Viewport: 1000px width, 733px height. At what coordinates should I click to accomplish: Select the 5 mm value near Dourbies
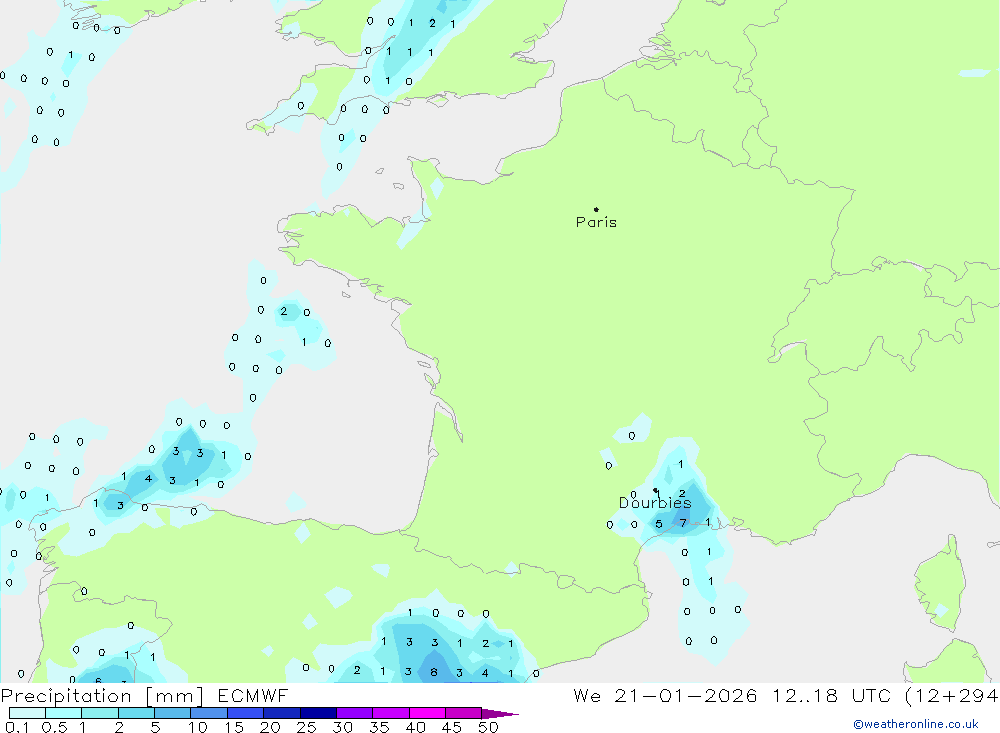click(x=659, y=524)
